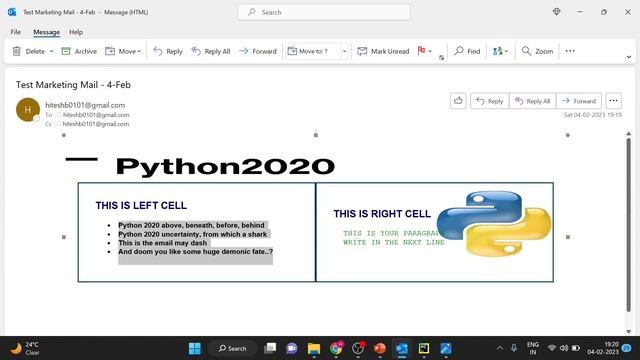Open the Windows Start menu
The image size is (640, 360).
(x=195, y=348)
